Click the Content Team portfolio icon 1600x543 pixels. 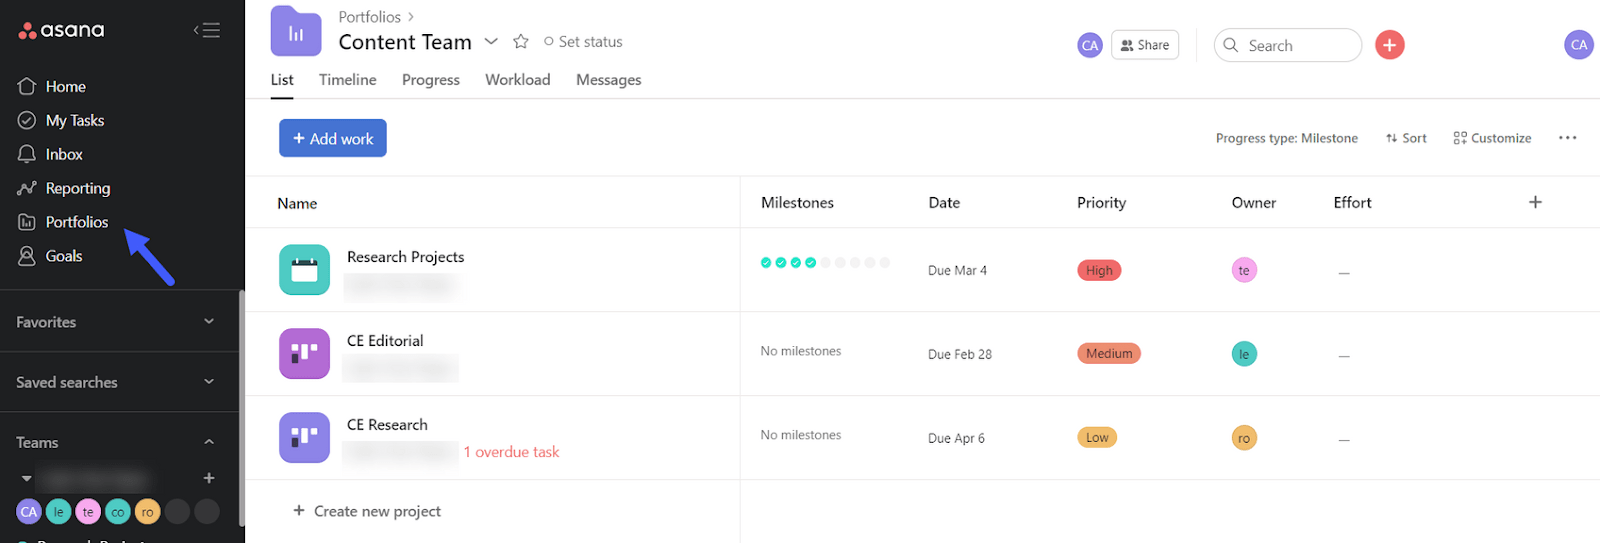(296, 31)
